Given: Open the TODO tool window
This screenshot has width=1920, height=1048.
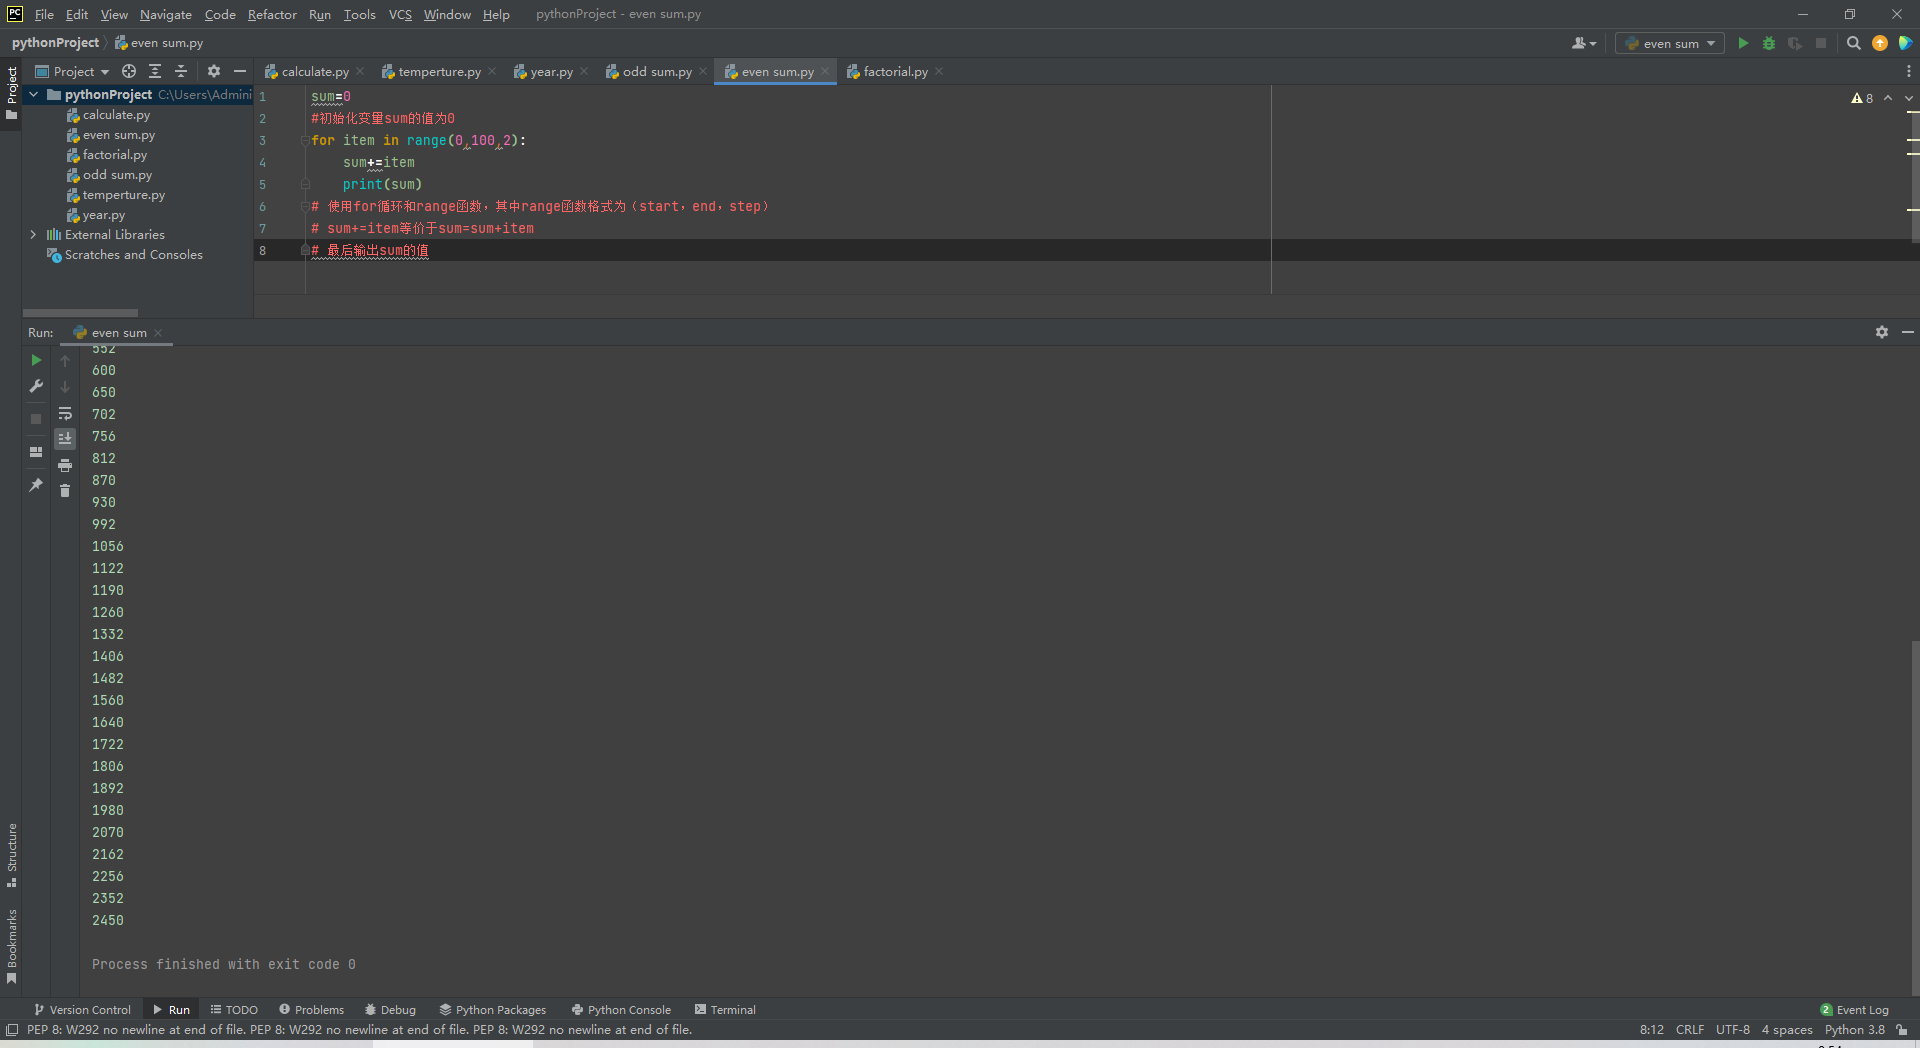Looking at the screenshot, I should pos(234,1010).
